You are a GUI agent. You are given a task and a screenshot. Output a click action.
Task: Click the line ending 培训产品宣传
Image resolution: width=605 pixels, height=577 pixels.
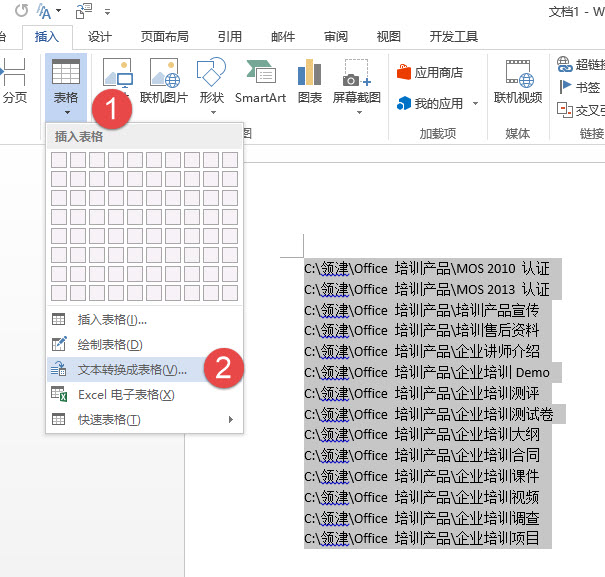pos(422,310)
